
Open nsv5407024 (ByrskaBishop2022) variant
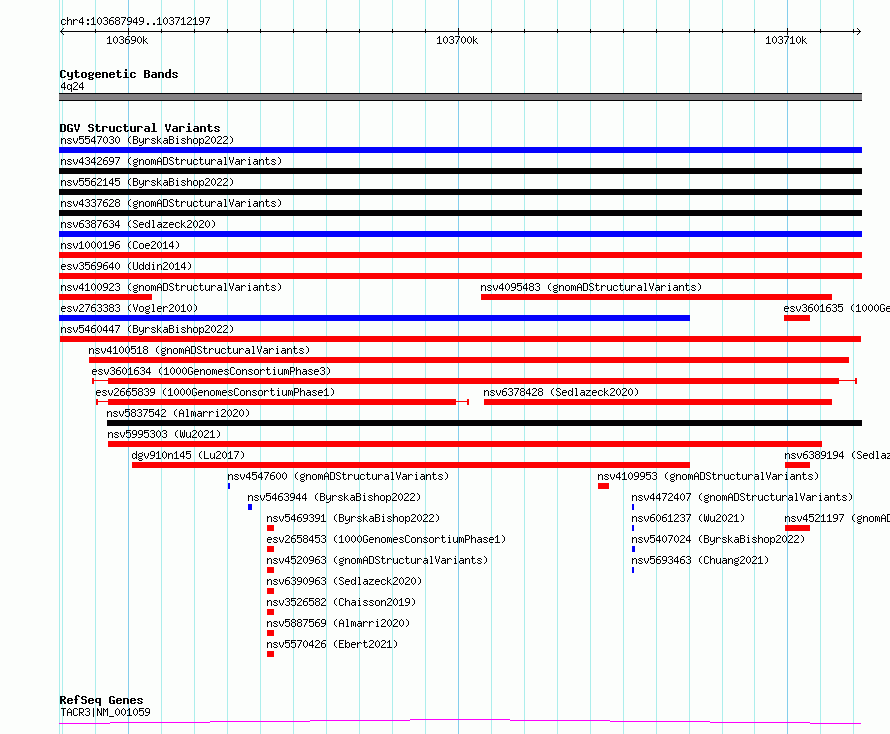tap(718, 539)
